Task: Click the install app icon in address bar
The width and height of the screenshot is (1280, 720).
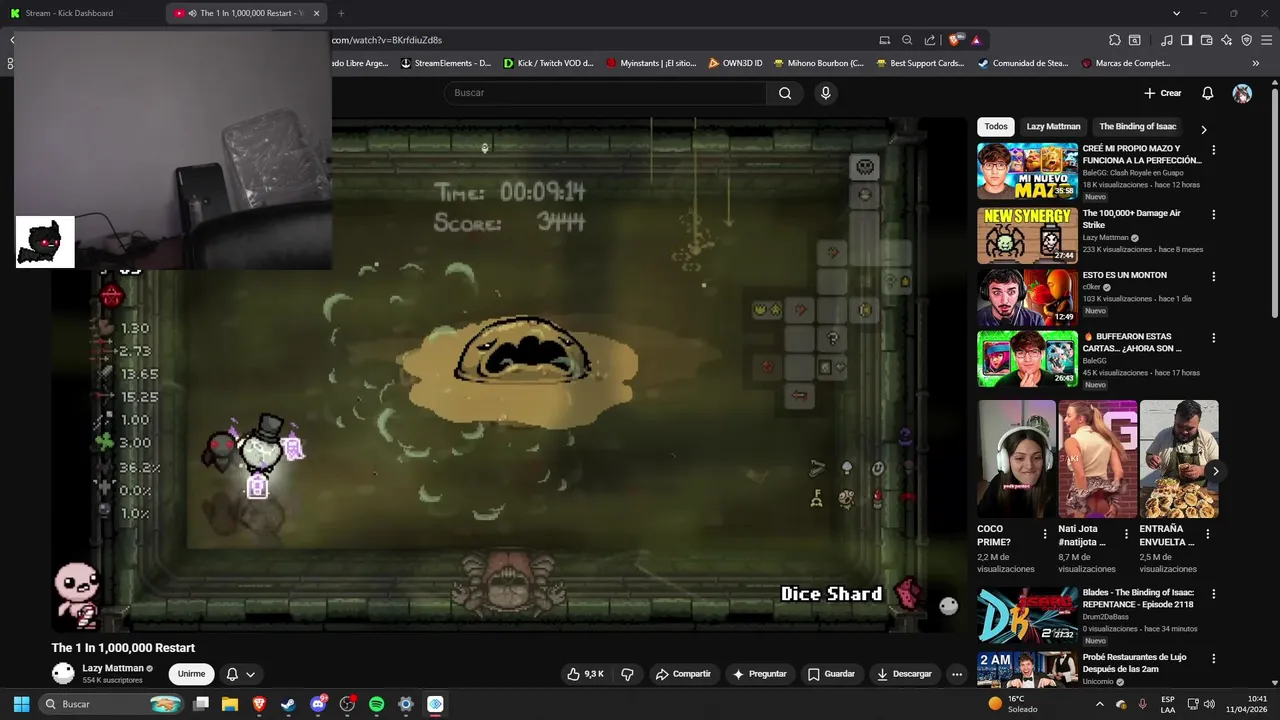Action: pyautogui.click(x=884, y=40)
